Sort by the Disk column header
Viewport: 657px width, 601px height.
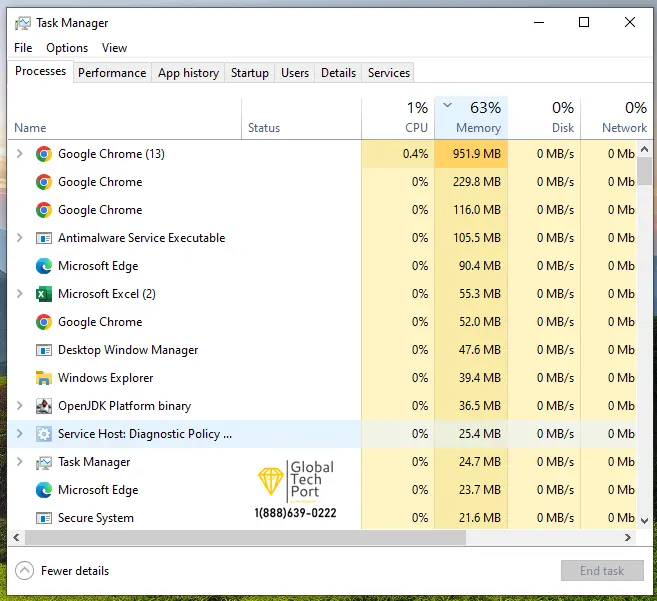coord(544,119)
